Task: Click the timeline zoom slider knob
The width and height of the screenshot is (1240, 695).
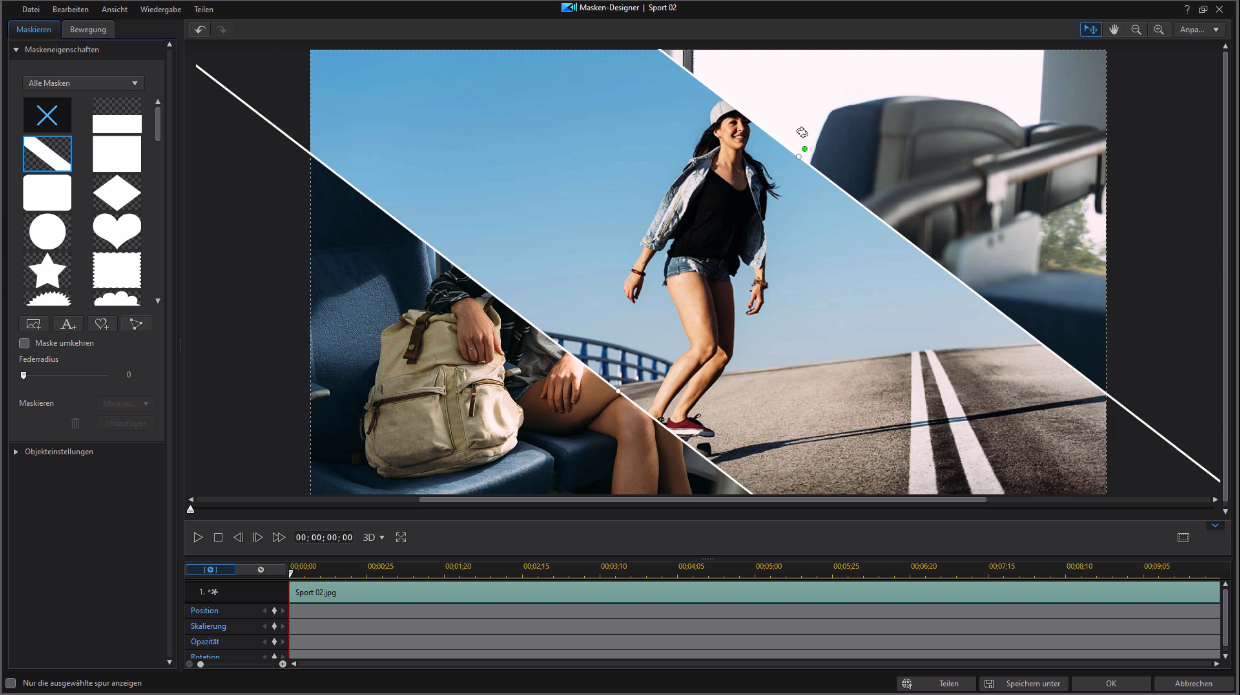Action: pyautogui.click(x=200, y=664)
